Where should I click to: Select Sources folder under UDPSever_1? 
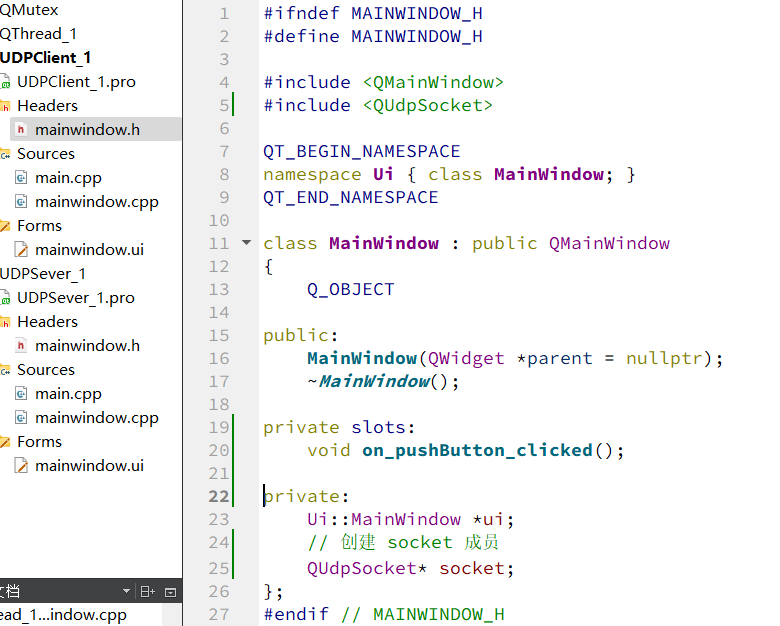(x=46, y=370)
